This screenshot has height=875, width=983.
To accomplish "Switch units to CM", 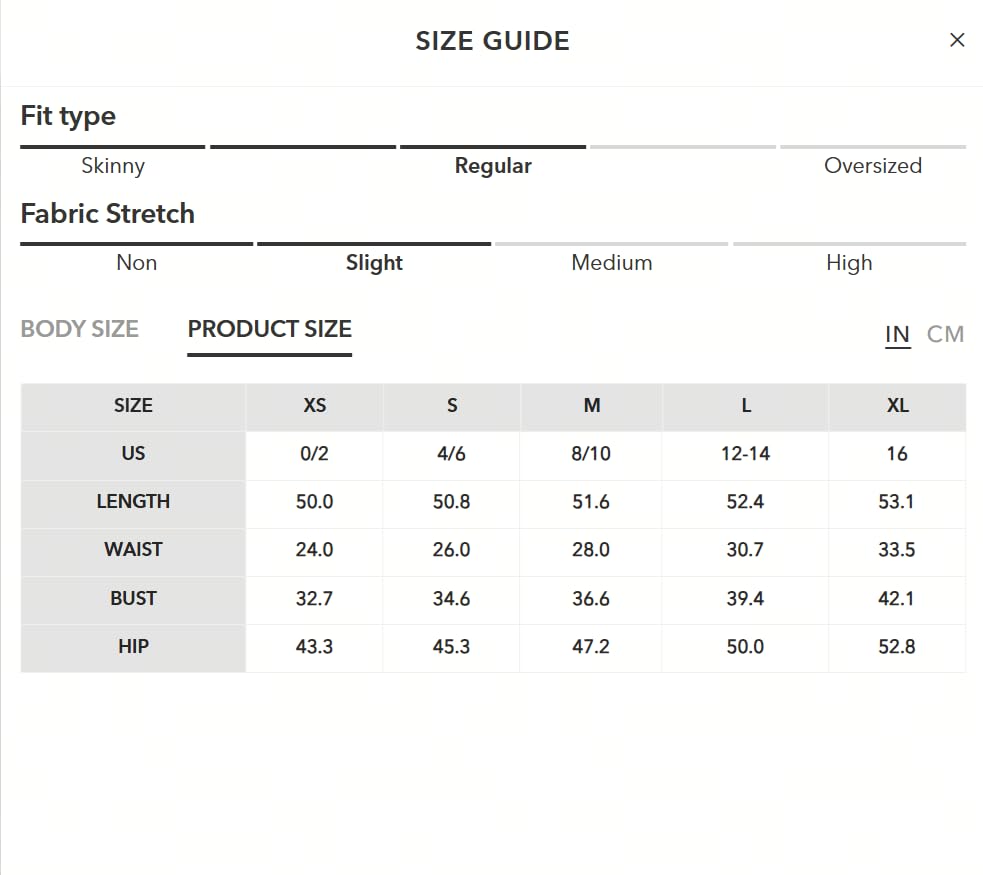I will pos(945,334).
